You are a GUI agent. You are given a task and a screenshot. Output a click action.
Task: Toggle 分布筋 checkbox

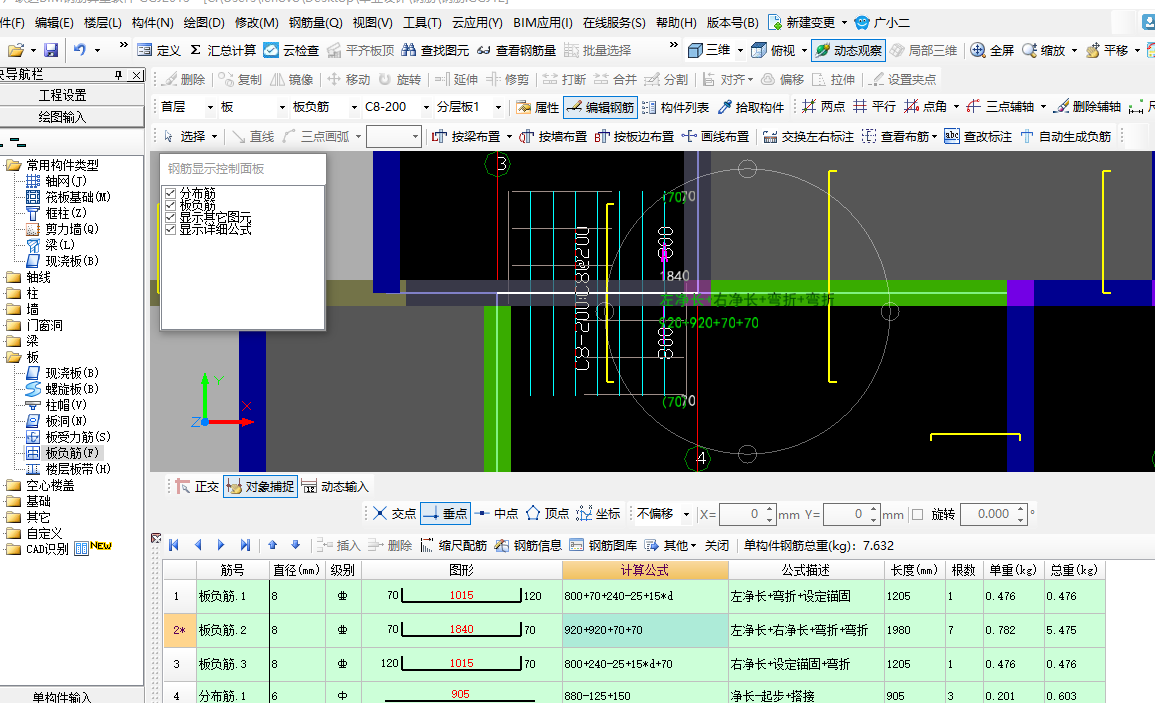click(170, 193)
